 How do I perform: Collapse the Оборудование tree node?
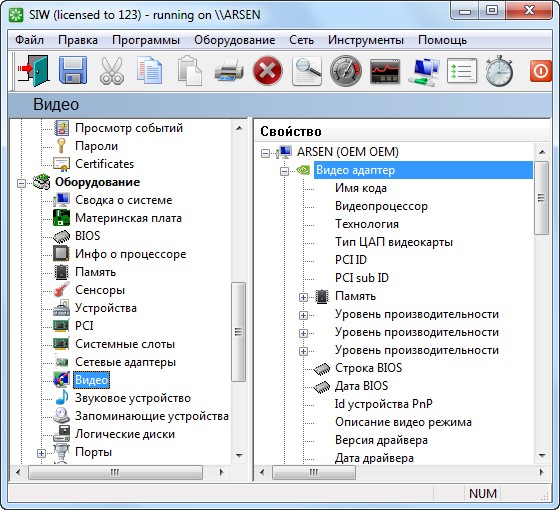(21, 183)
